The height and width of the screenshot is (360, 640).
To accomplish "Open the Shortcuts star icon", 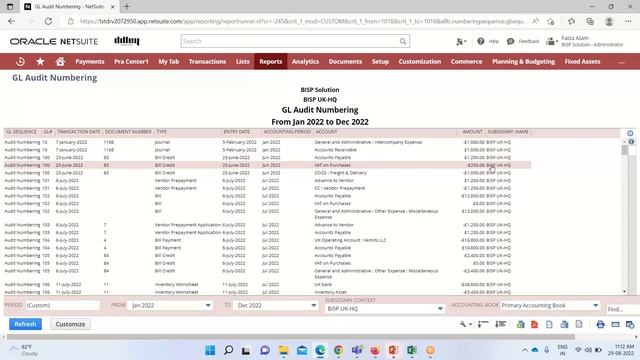I will click(x=40, y=62).
